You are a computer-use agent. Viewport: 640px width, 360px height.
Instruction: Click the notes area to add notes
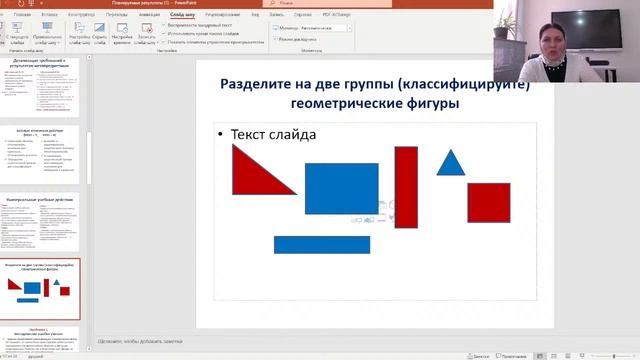140,341
